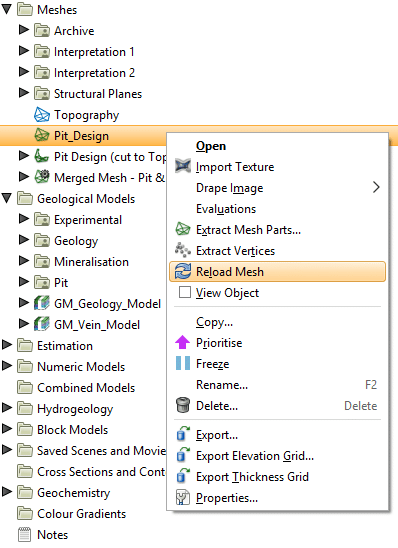Click the Import Texture icon
This screenshot has width=398, height=548.
tap(183, 167)
